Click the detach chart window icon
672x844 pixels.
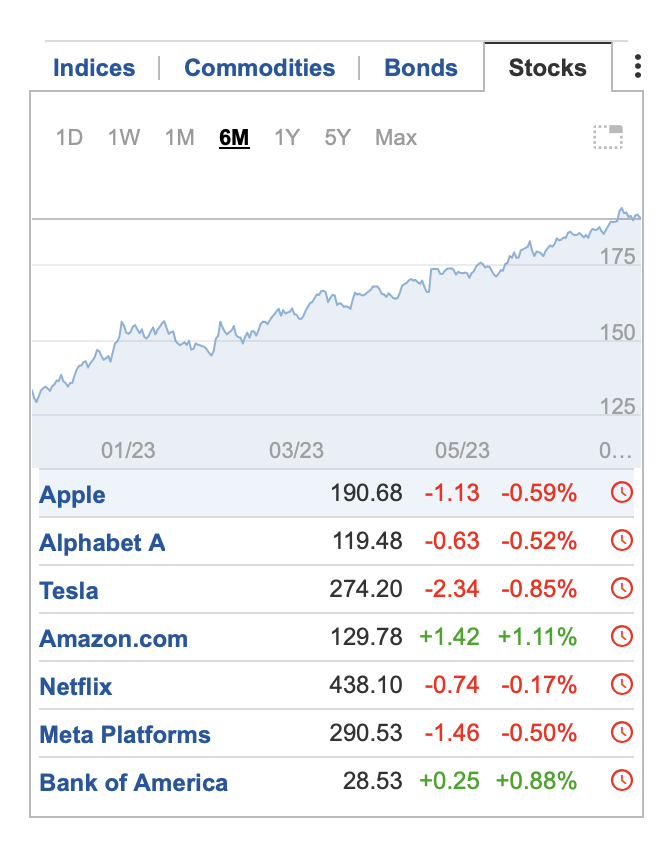[608, 137]
